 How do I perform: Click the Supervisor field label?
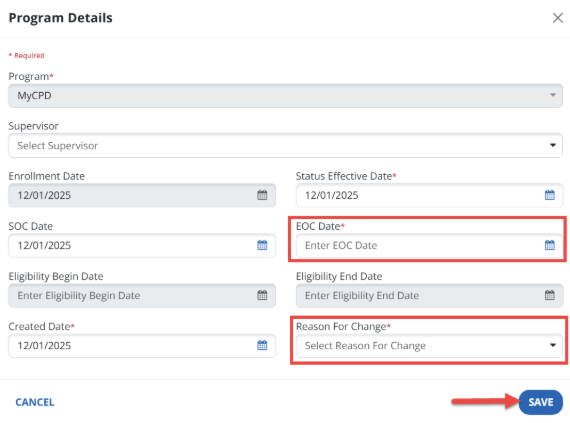click(33, 126)
